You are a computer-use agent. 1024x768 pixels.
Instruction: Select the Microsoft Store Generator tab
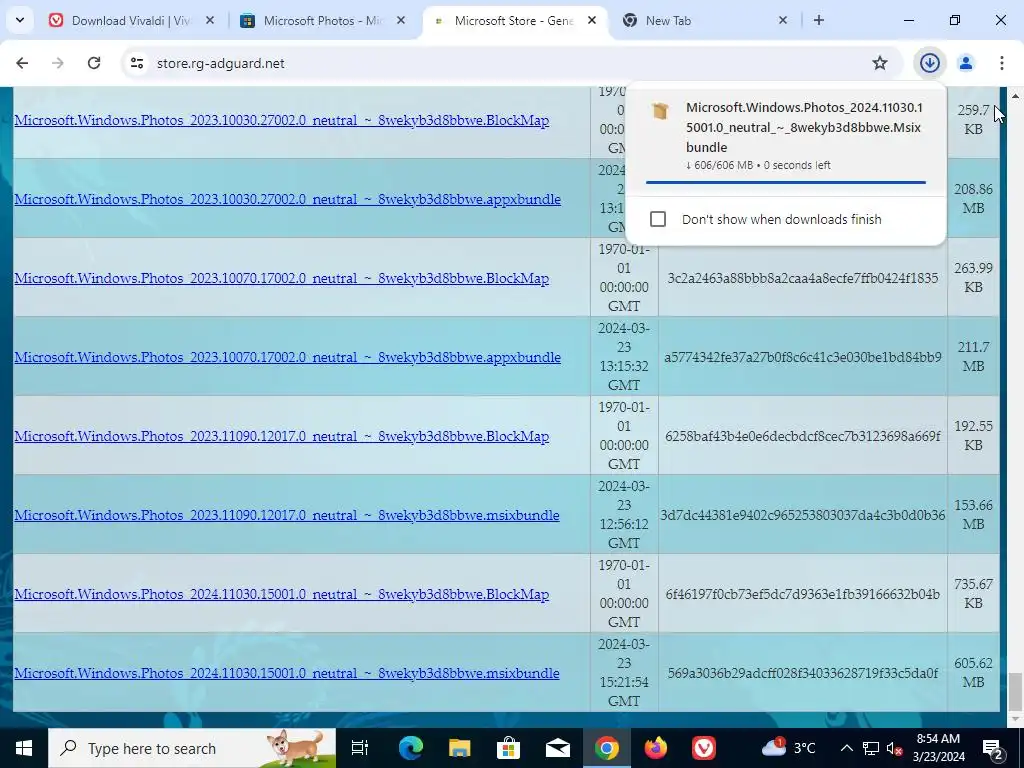[515, 20]
